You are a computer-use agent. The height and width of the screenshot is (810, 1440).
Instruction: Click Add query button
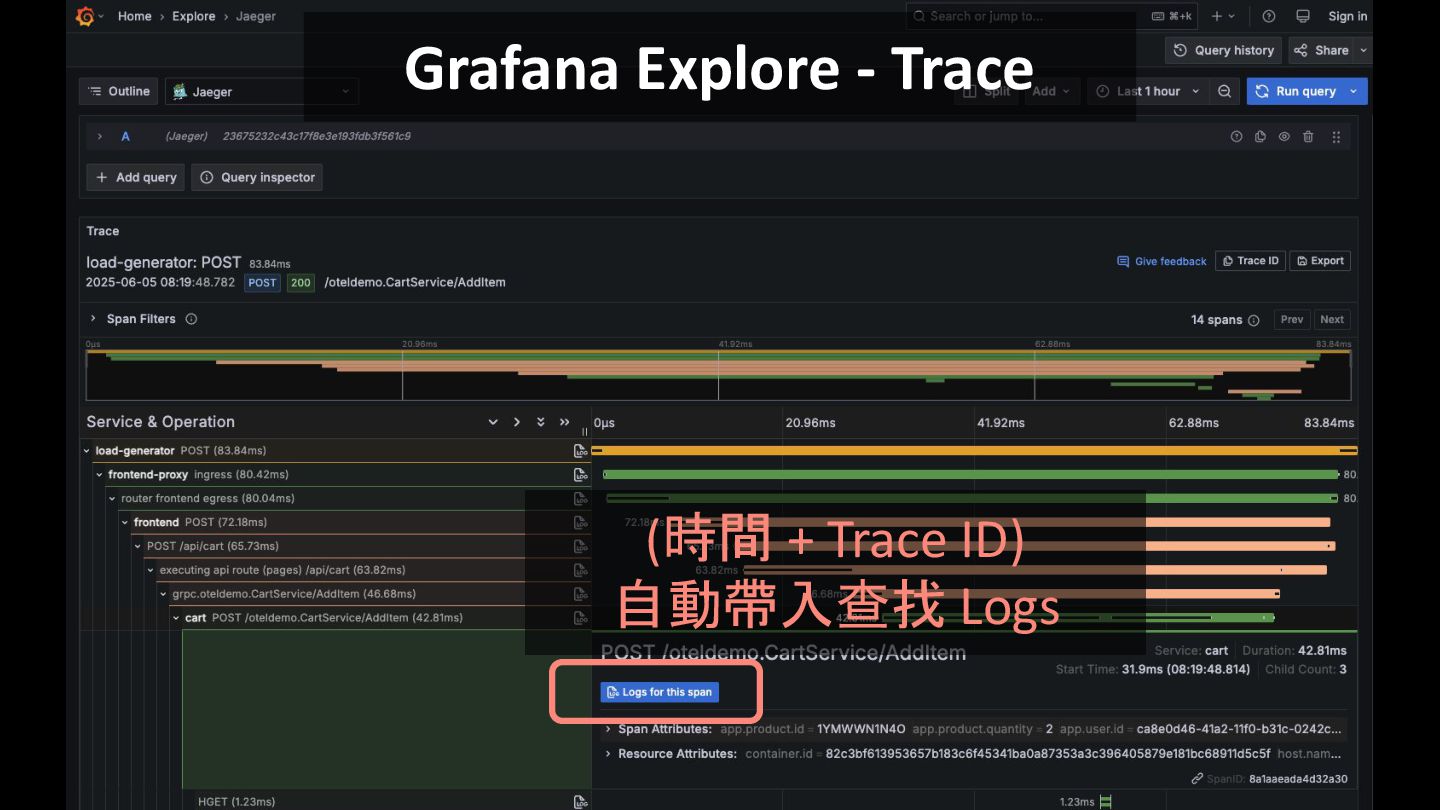tap(136, 177)
